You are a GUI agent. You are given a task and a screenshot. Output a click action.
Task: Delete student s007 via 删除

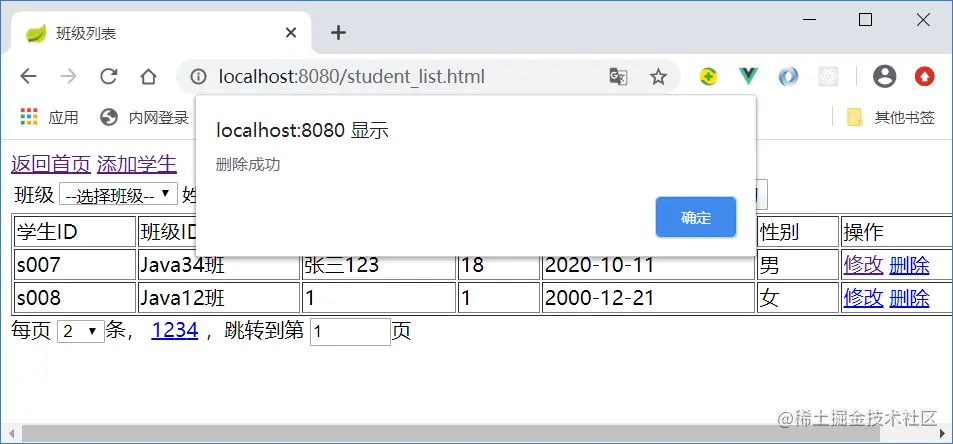coord(909,265)
